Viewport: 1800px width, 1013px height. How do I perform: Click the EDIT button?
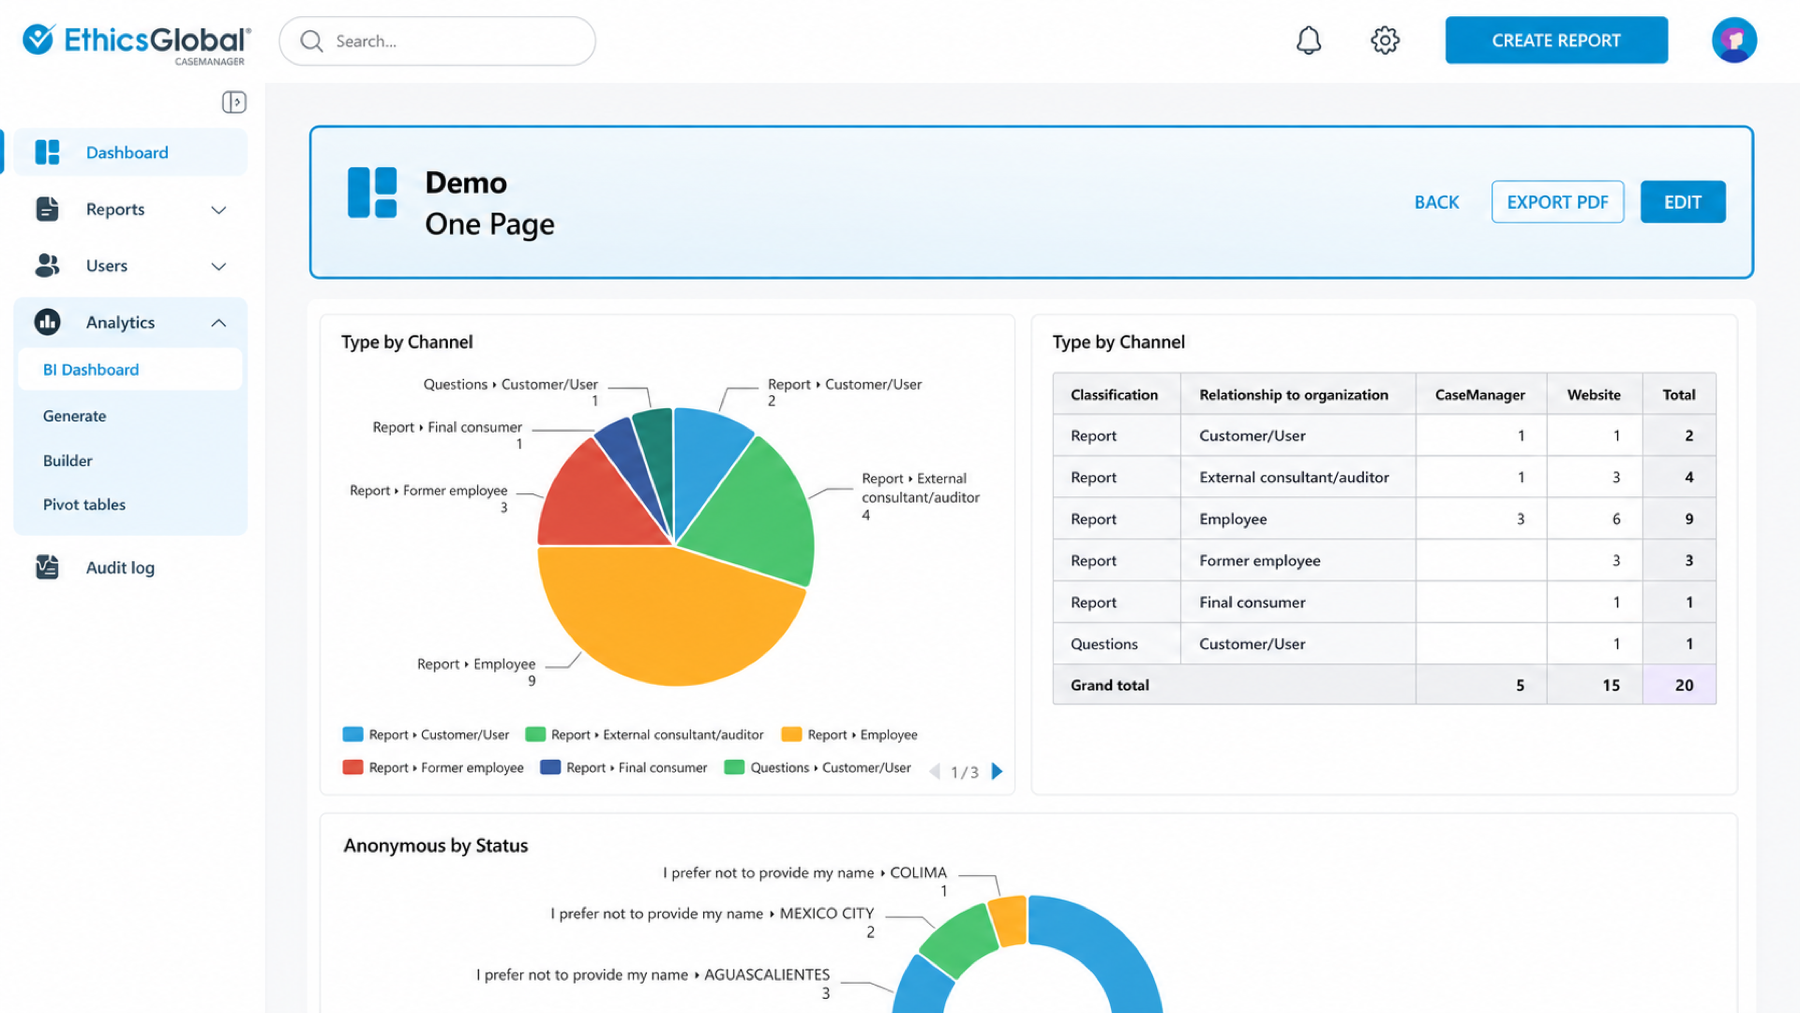(x=1682, y=202)
